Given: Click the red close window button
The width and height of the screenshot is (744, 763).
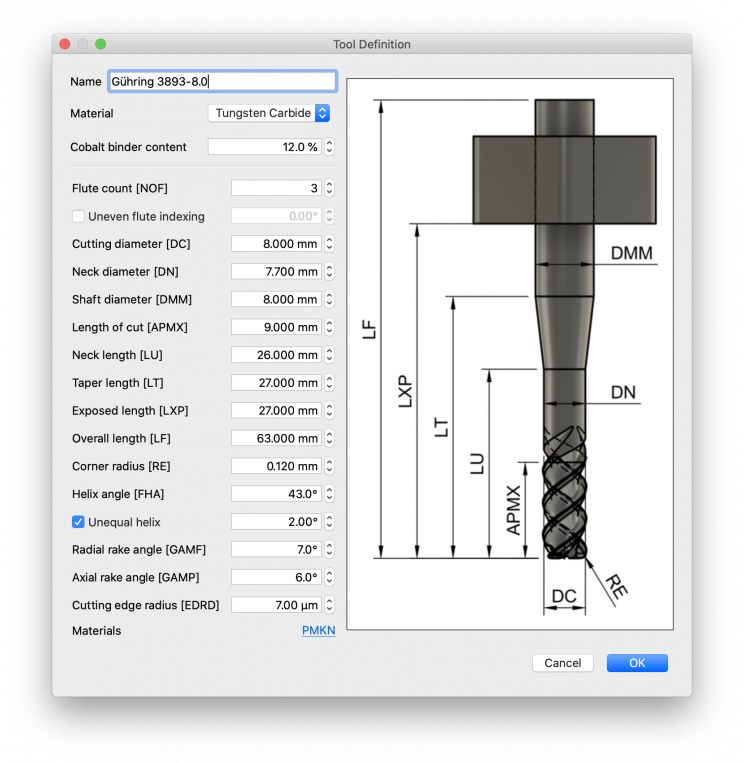Looking at the screenshot, I should pos(65,45).
